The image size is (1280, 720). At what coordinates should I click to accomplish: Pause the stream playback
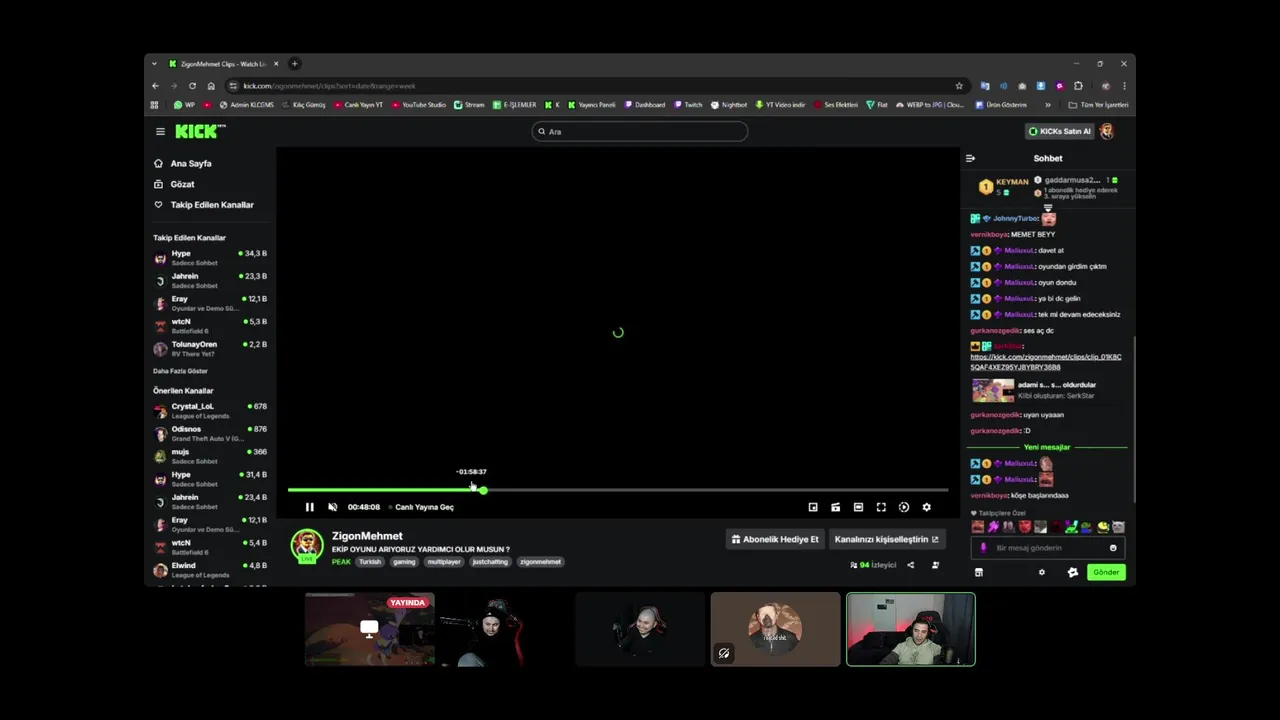click(x=309, y=507)
